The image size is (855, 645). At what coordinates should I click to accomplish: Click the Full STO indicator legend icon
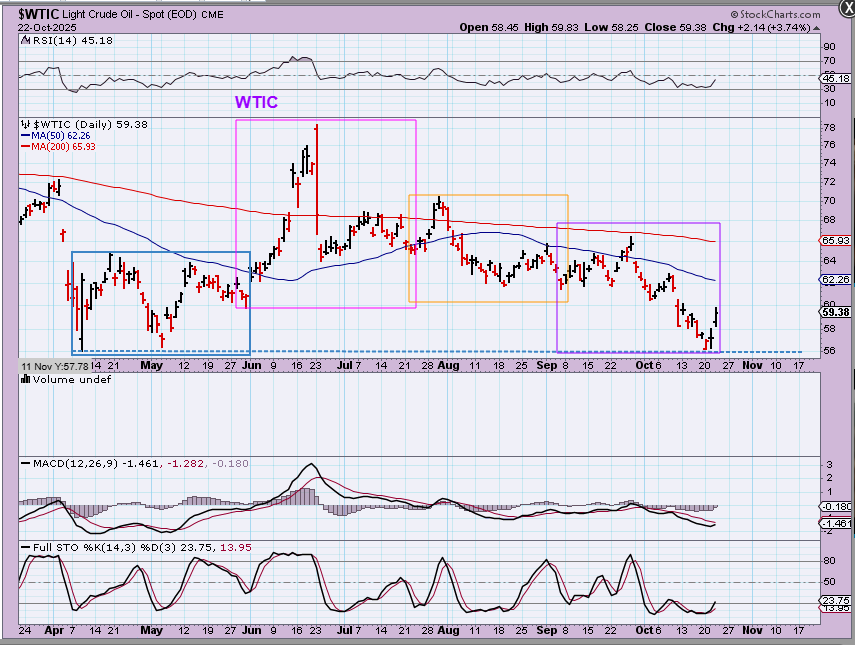[x=23, y=549]
